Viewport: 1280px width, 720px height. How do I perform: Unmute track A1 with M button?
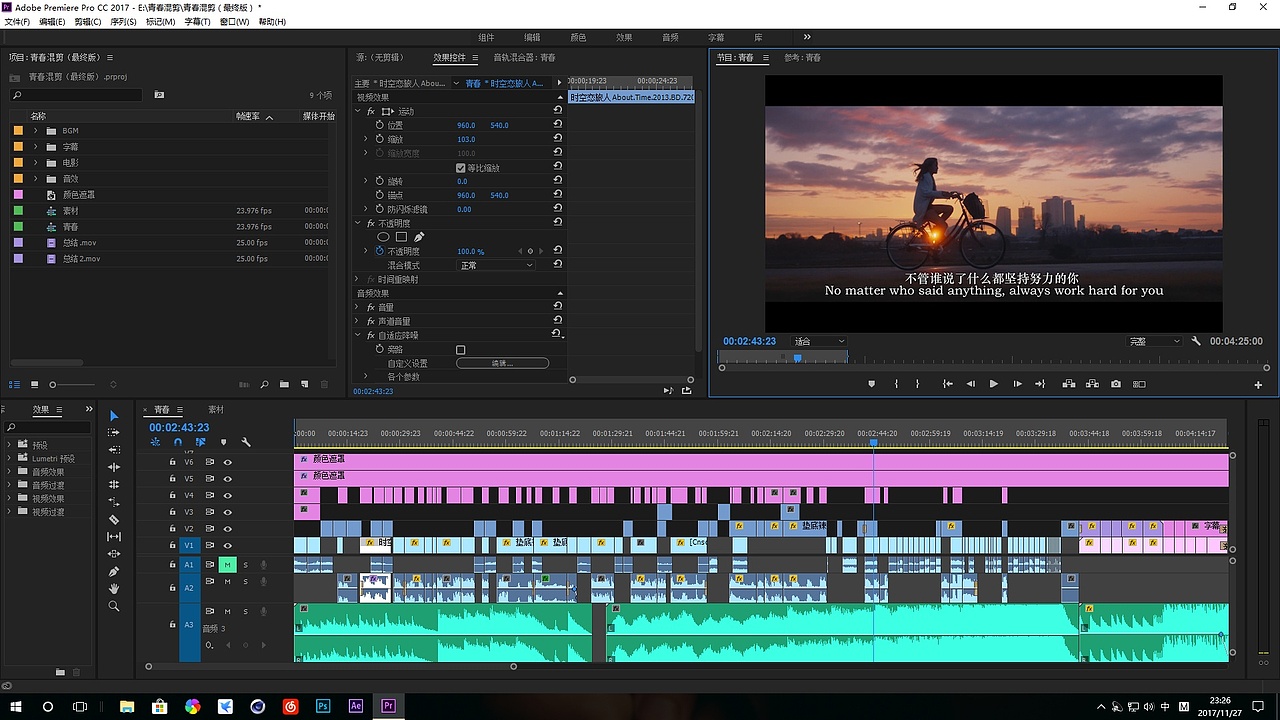(227, 565)
